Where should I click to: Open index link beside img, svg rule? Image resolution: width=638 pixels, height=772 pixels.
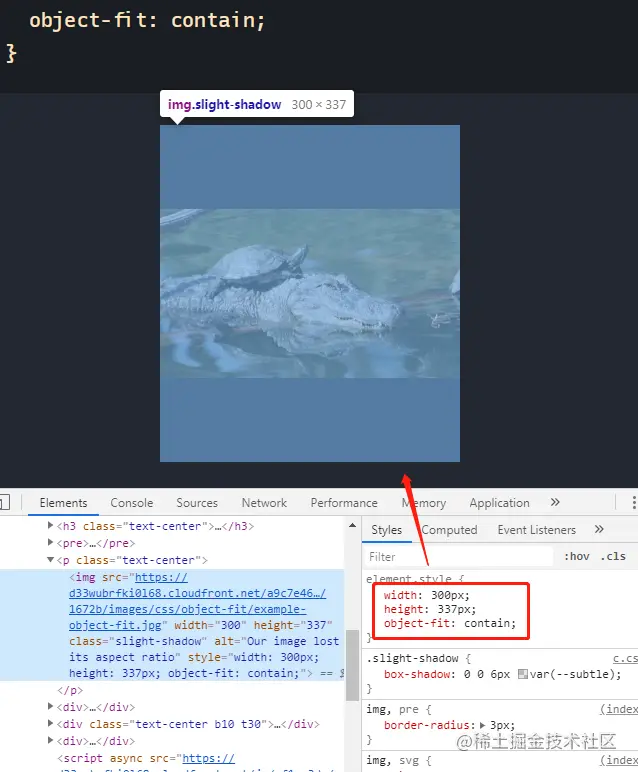619,760
